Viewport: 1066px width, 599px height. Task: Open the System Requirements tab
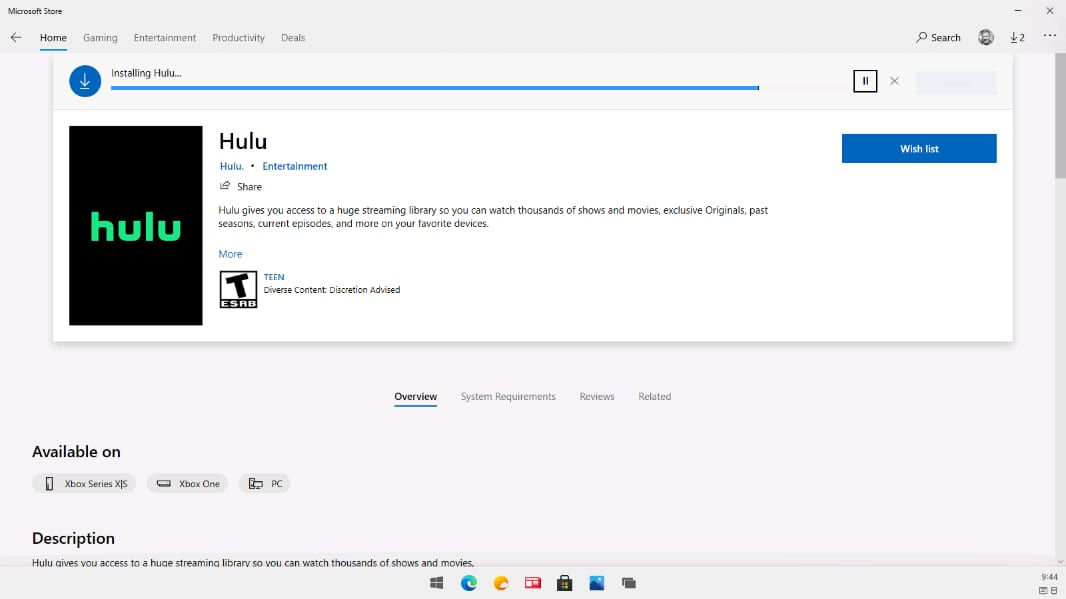pyautogui.click(x=508, y=397)
